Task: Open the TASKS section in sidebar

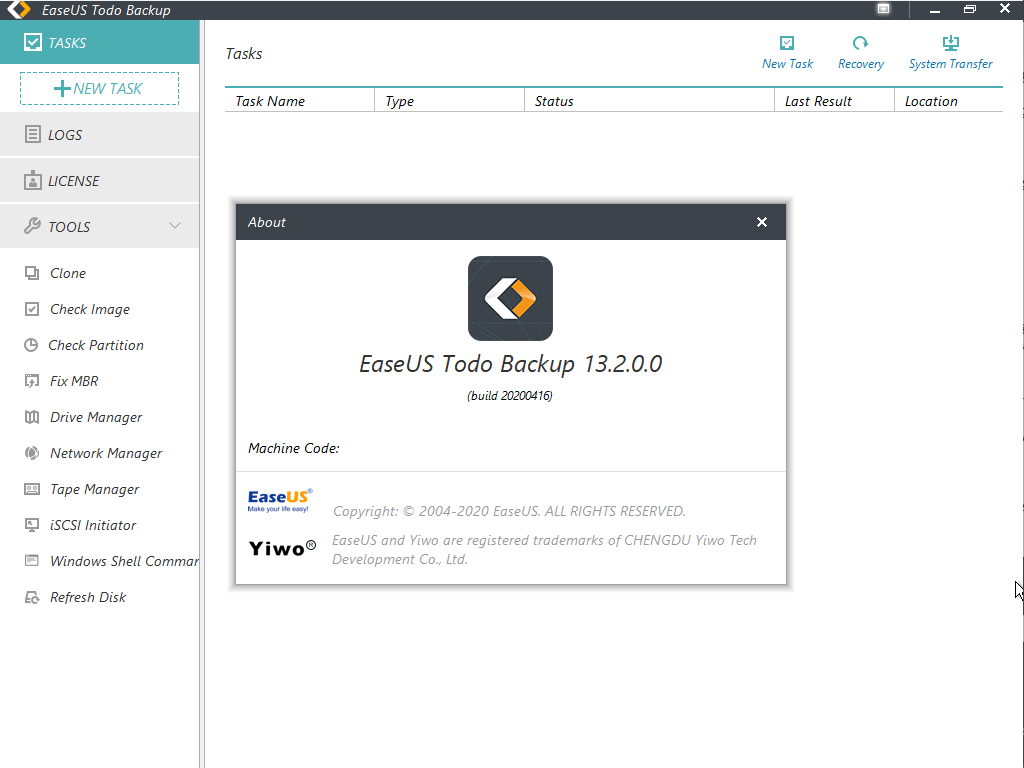Action: coord(99,42)
